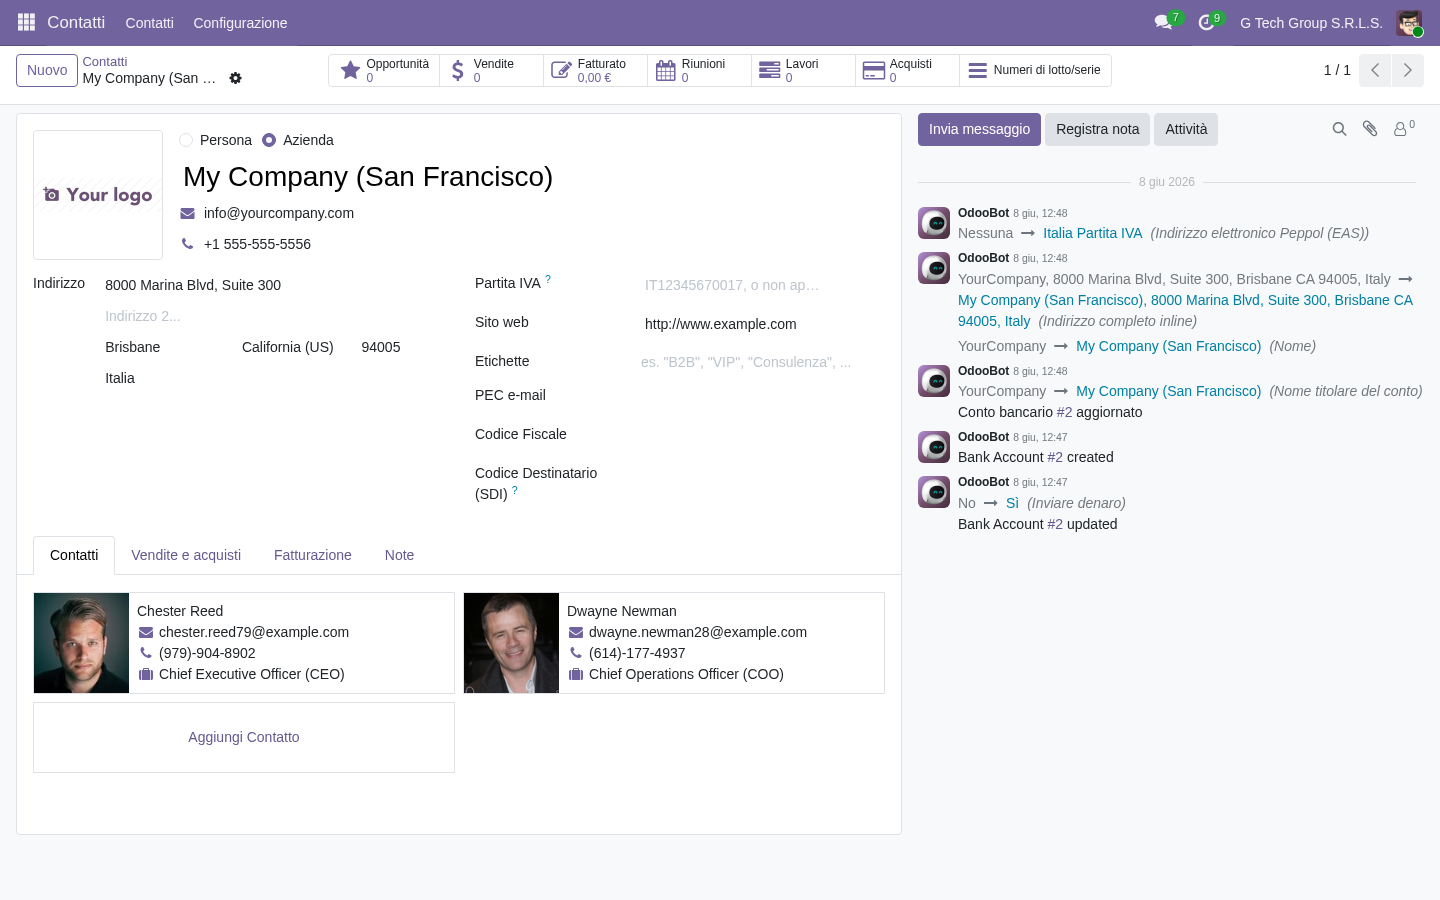Image resolution: width=1440 pixels, height=900 pixels.
Task: Click the Partita IVA input field
Action: click(x=764, y=285)
